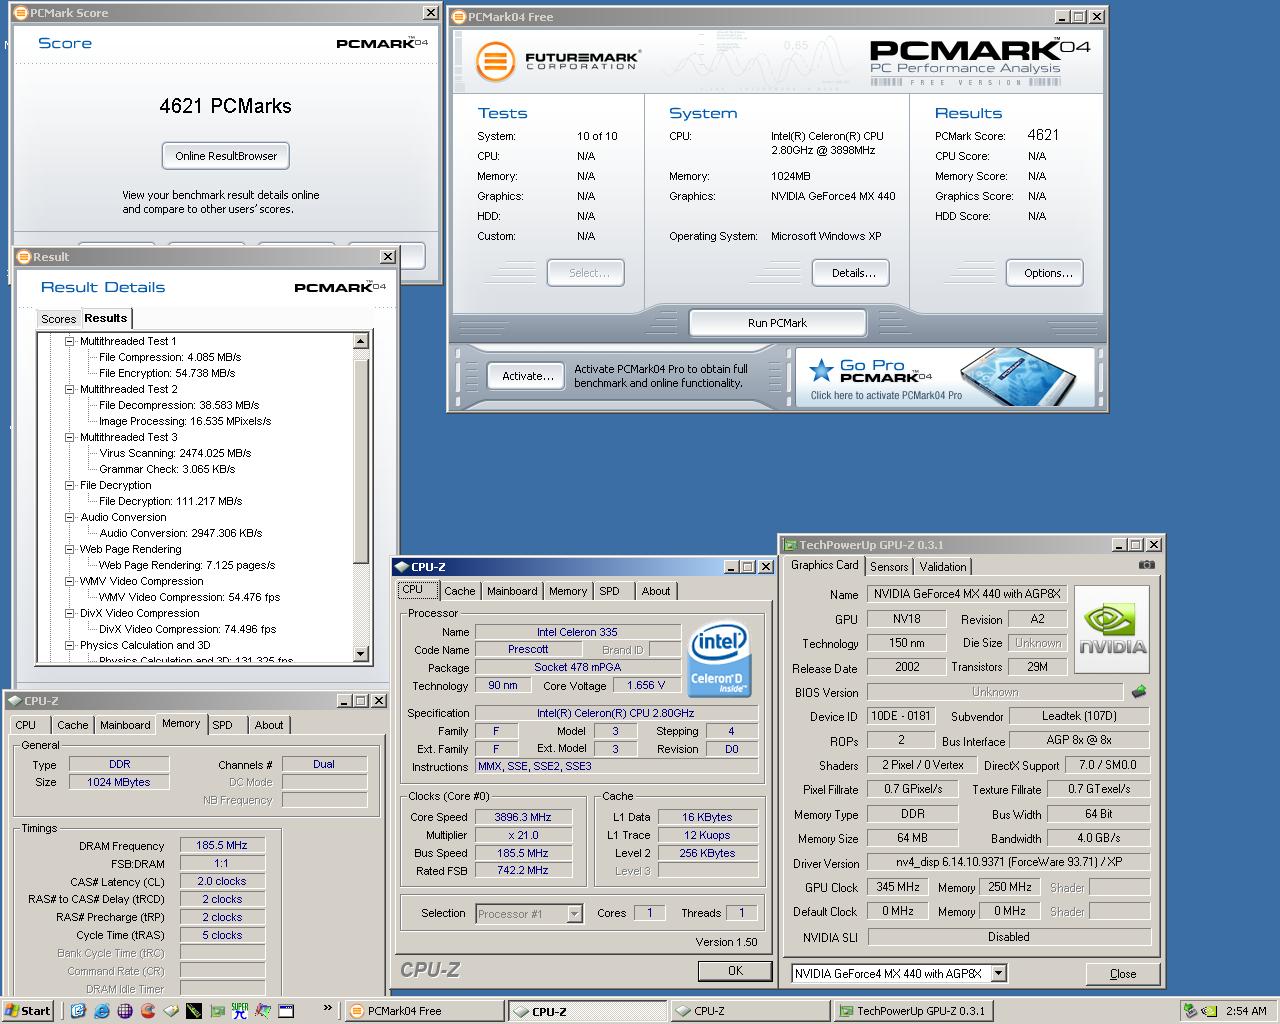Click the window-shaped quick launch icon
This screenshot has height=1024, width=1280.
(286, 1011)
